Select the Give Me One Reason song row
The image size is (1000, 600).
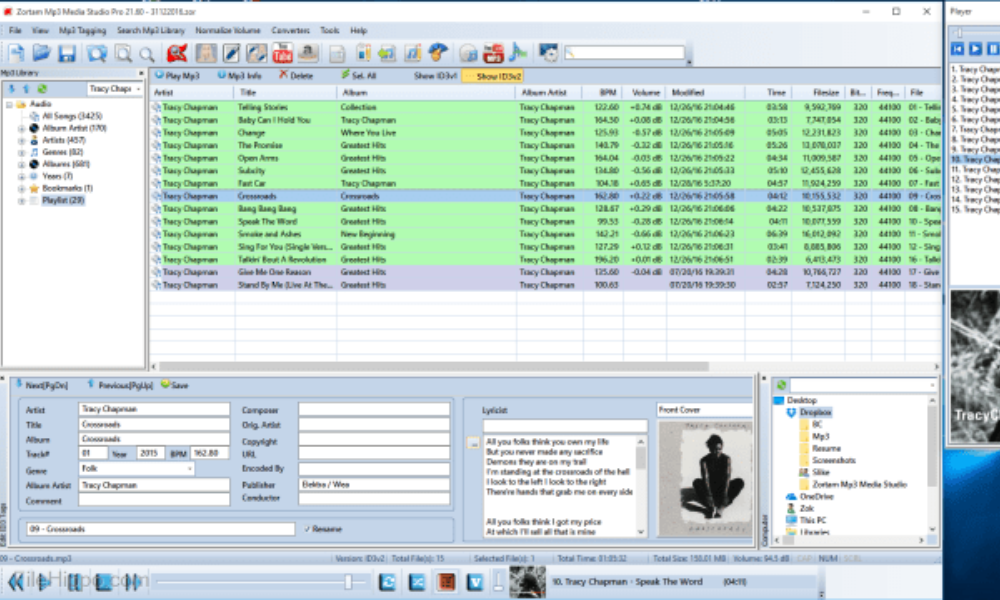(x=544, y=272)
